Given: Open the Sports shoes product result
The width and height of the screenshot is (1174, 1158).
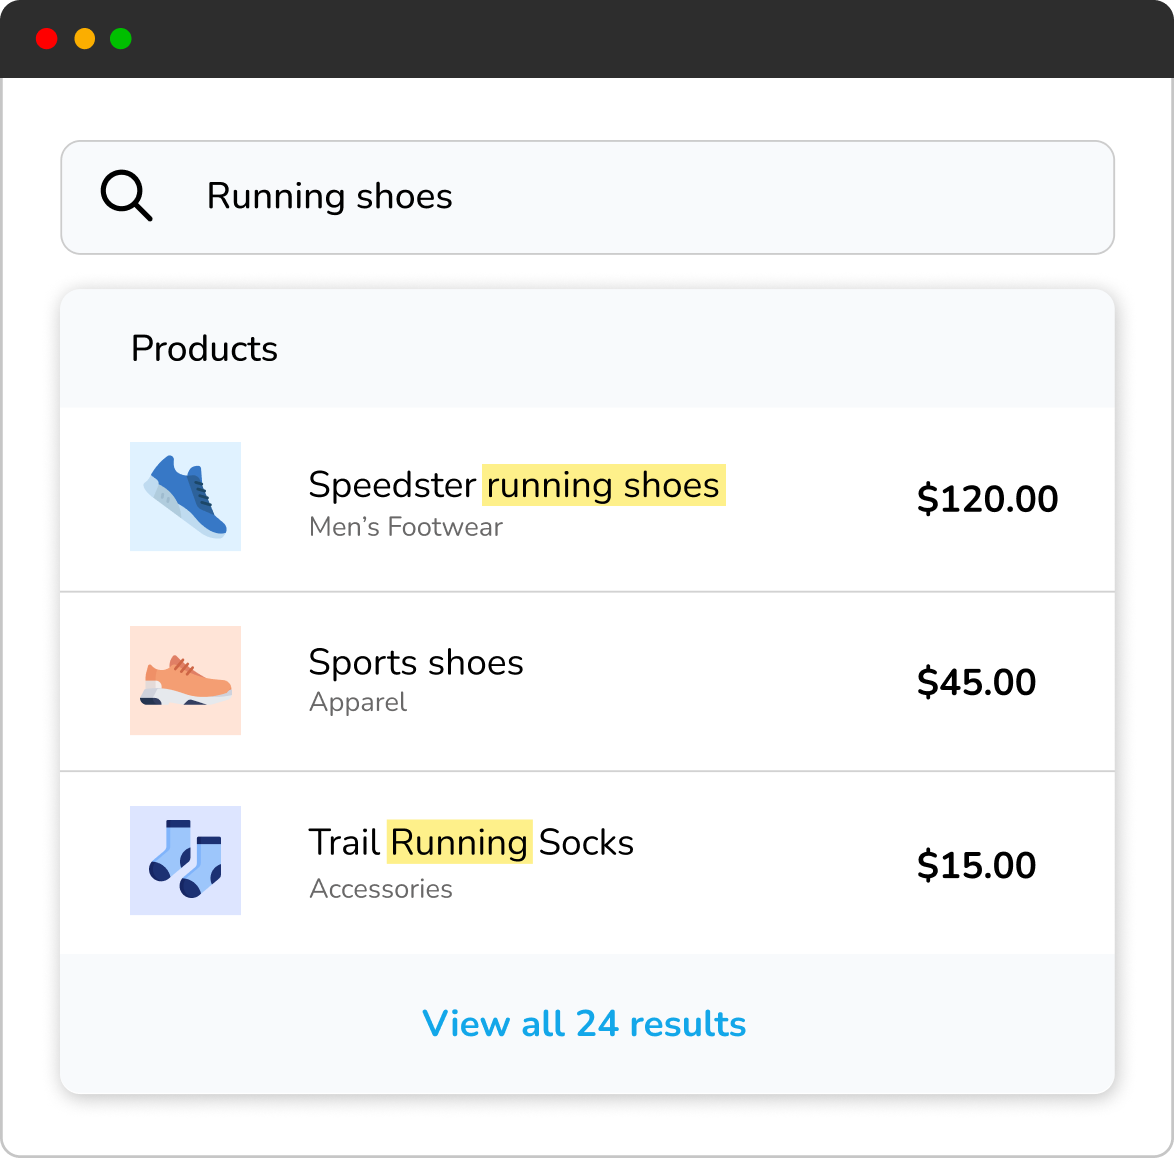Looking at the screenshot, I should 416,662.
